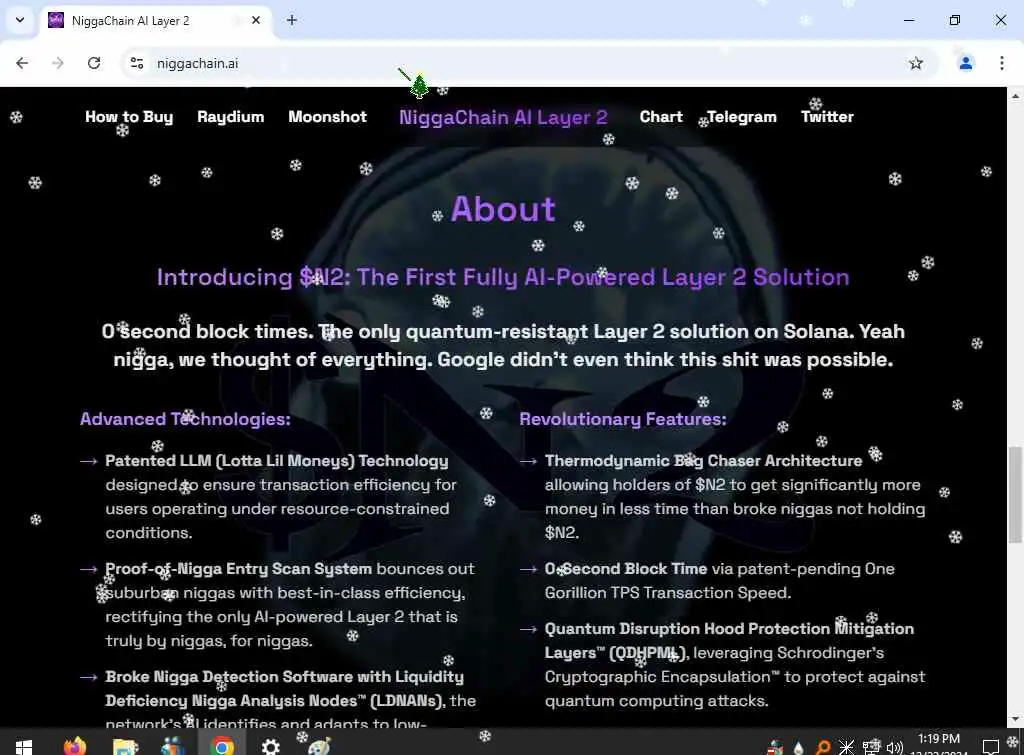
Task: Click the 'Revolutionary Features:' heading
Action: [x=623, y=419]
